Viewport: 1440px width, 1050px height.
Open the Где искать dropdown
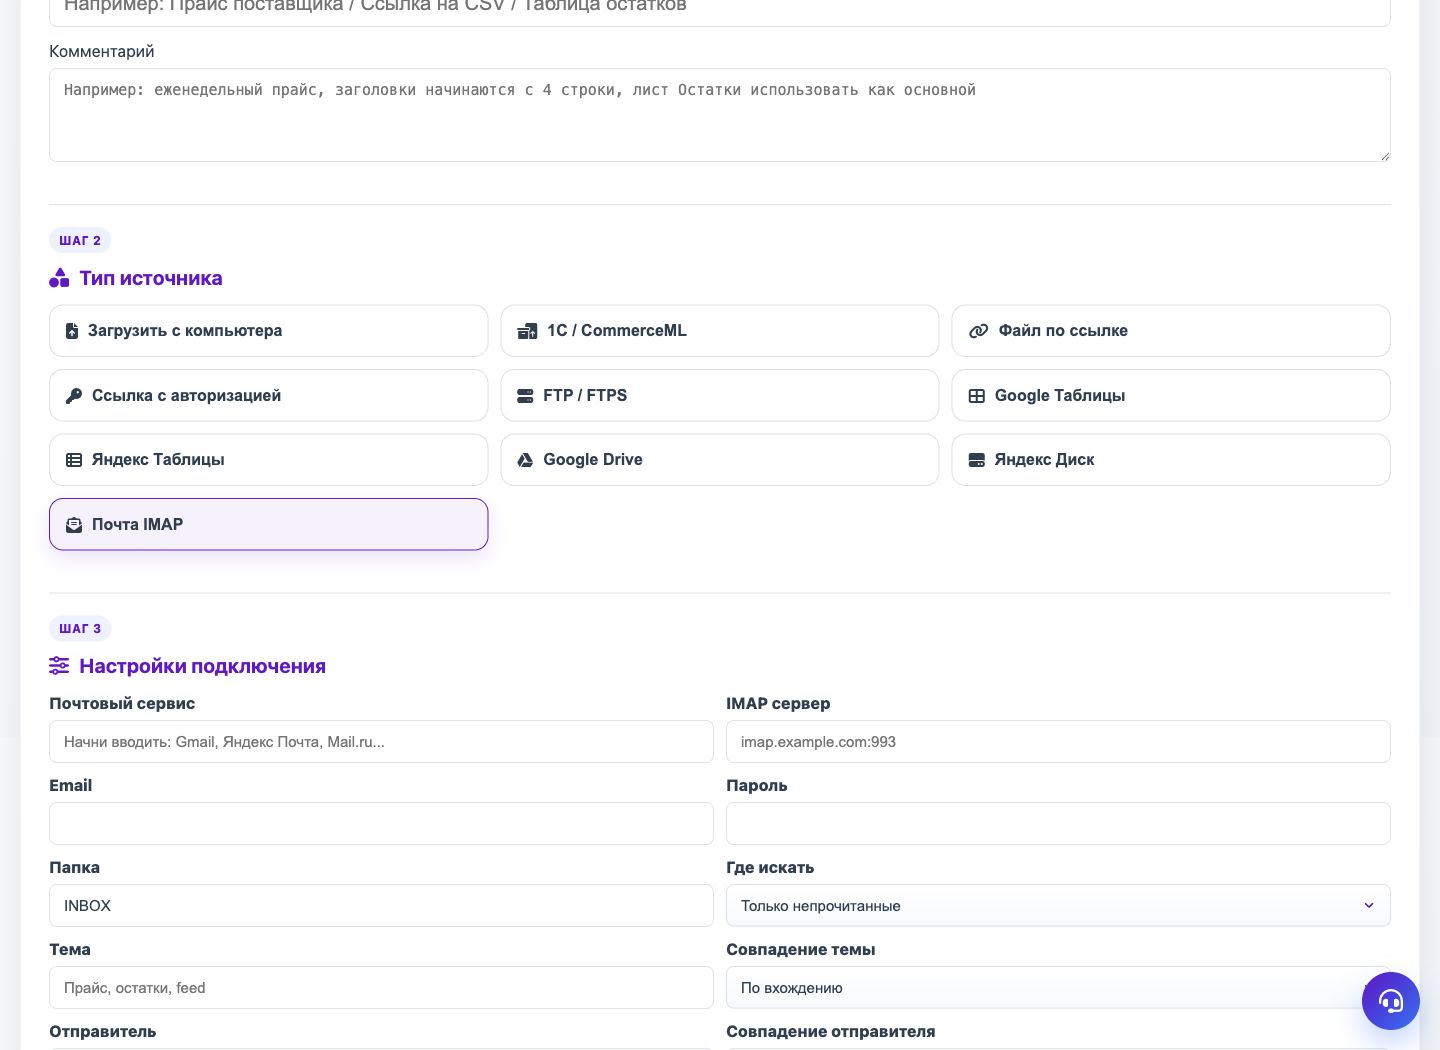point(1058,906)
